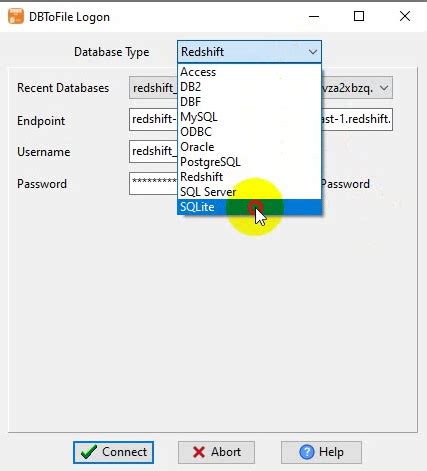This screenshot has height=471, width=427.
Task: Select Redshift list entry
Action: pyautogui.click(x=249, y=177)
